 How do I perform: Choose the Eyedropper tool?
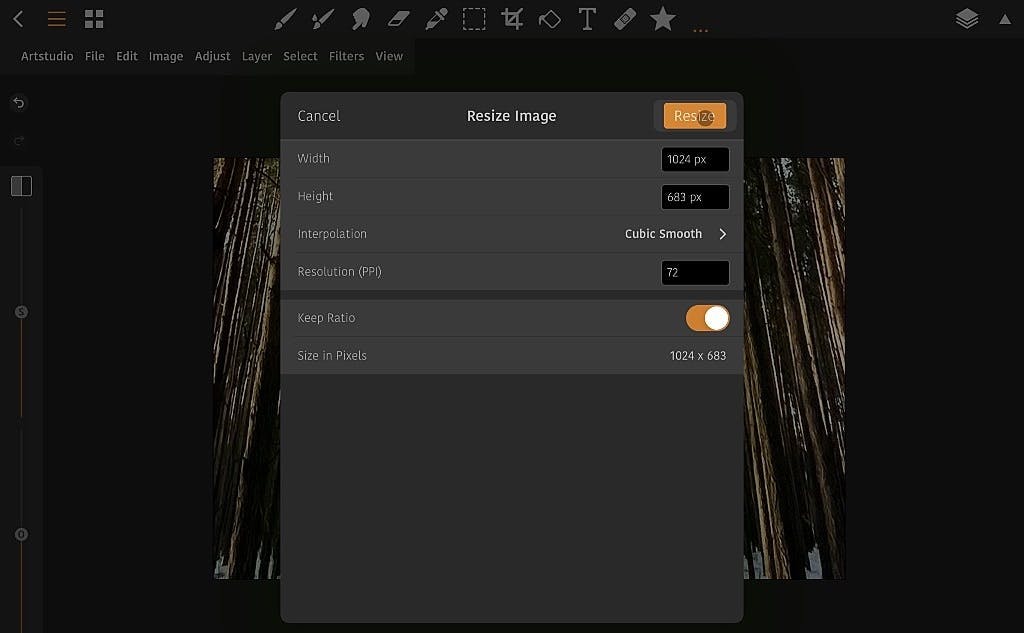436,19
